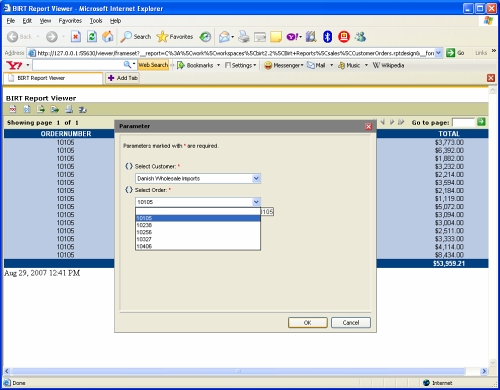Open the Favorites star button
Viewport: 500px width, 390px height.
175,37
